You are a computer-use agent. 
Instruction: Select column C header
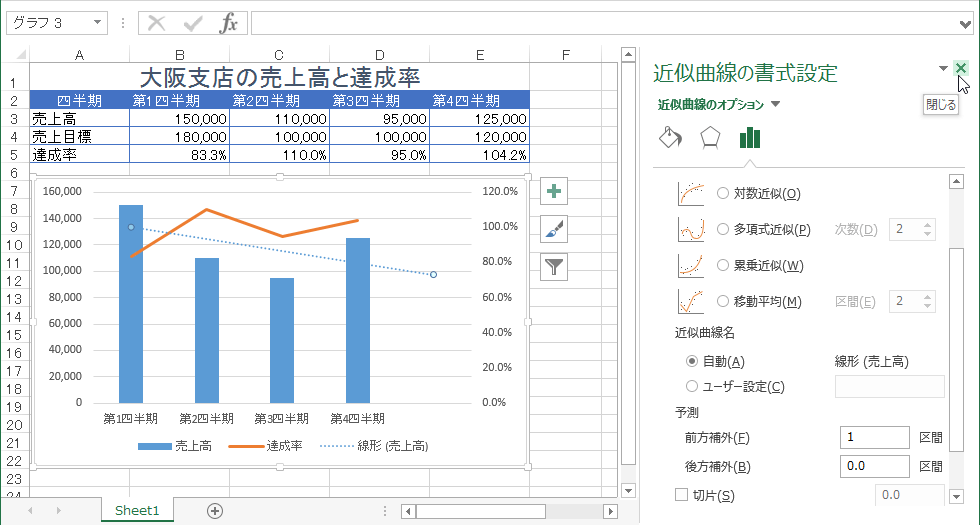click(x=279, y=55)
